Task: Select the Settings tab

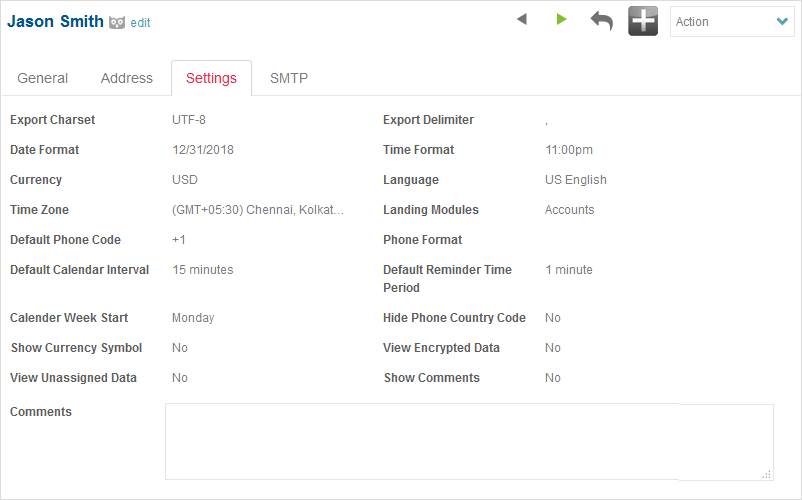Action: click(x=211, y=78)
